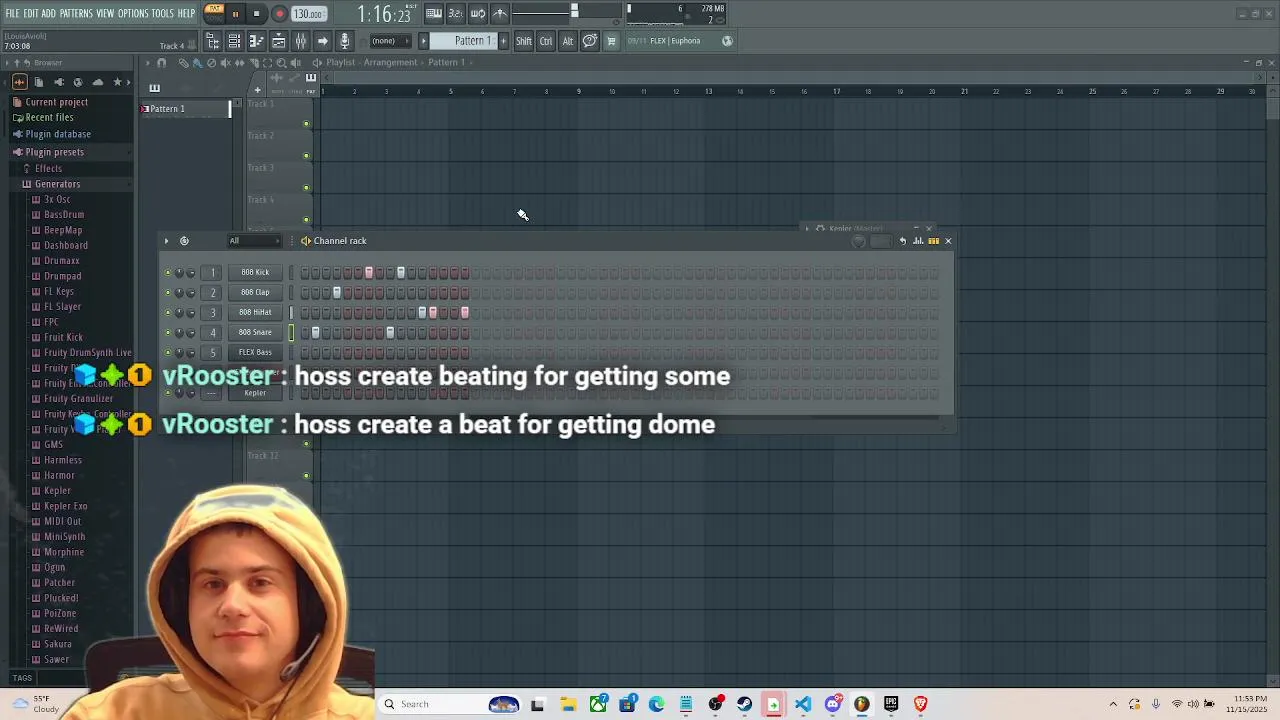Click the Ctrl modifier button
The height and width of the screenshot is (720, 1280).
[546, 41]
